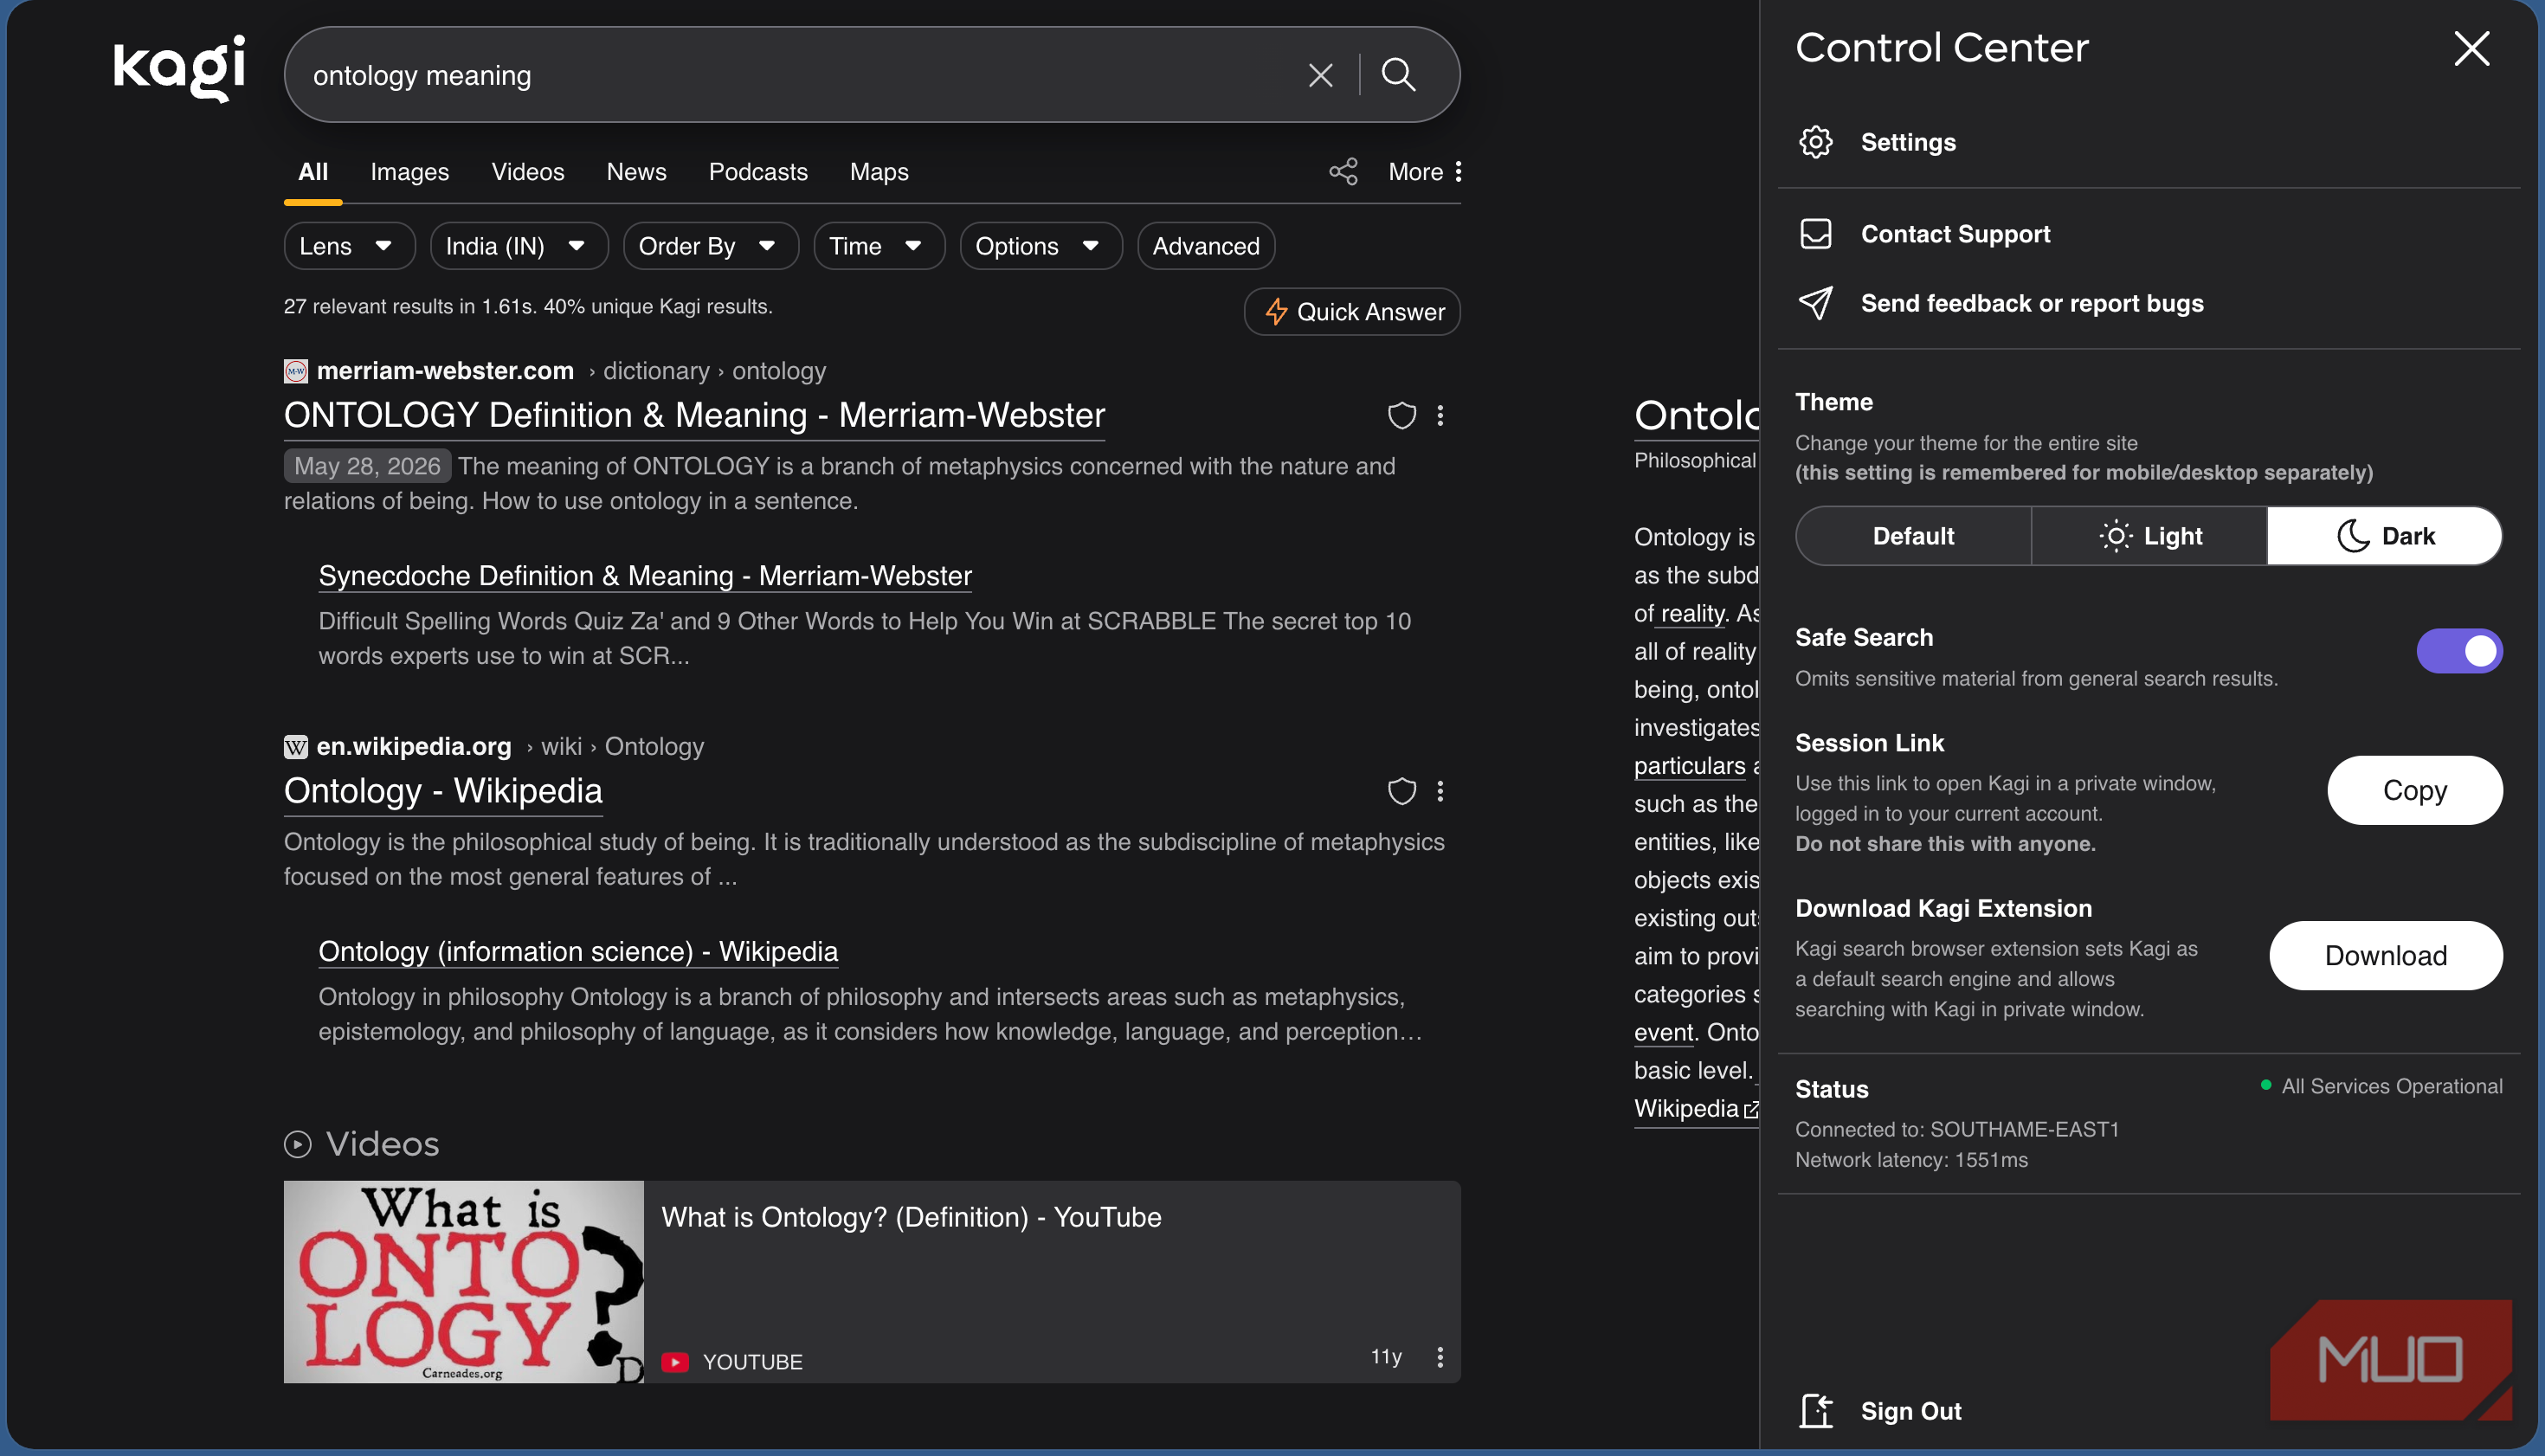Switch to the Maps tab
Viewport: 2545px width, 1456px height.
point(879,172)
